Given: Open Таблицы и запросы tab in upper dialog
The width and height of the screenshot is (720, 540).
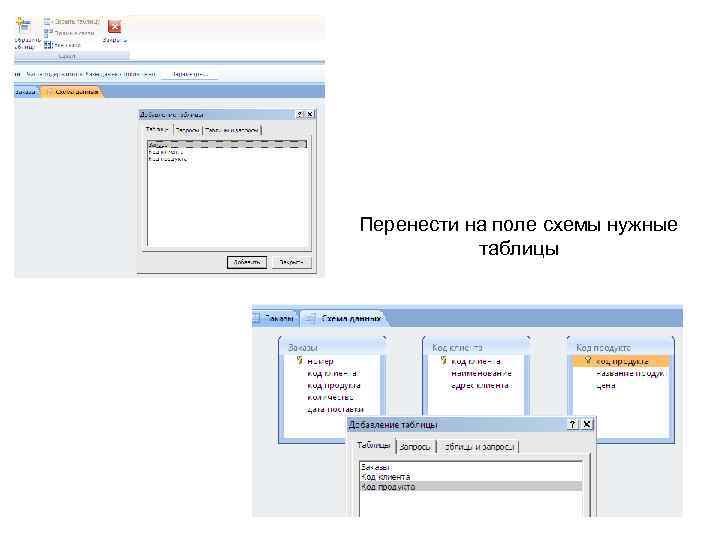Looking at the screenshot, I should coord(232,130).
